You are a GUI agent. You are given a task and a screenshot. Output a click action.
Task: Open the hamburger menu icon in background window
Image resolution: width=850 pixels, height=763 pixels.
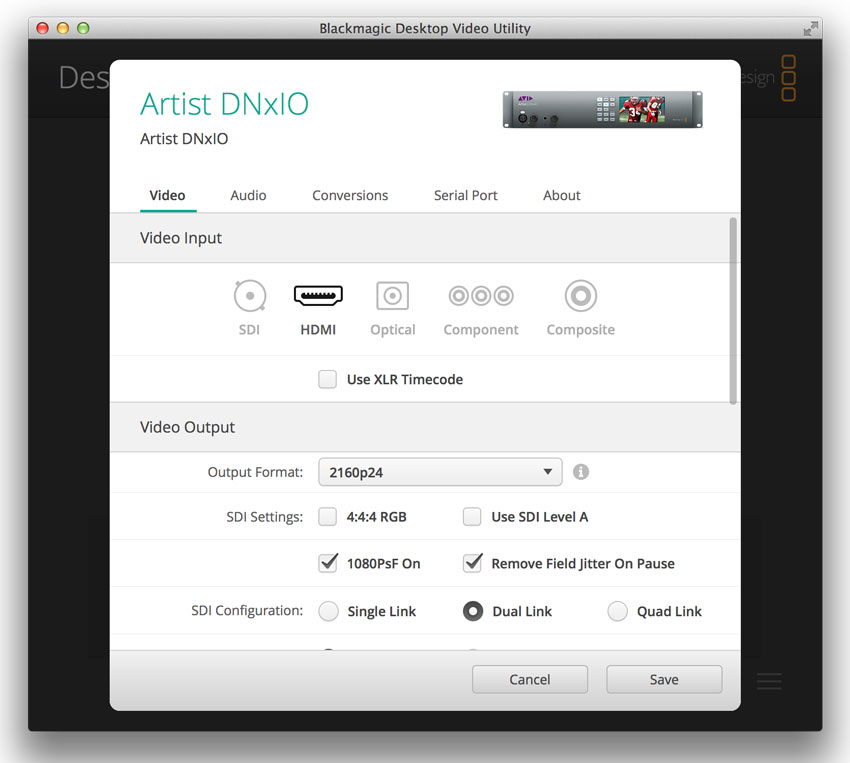769,681
